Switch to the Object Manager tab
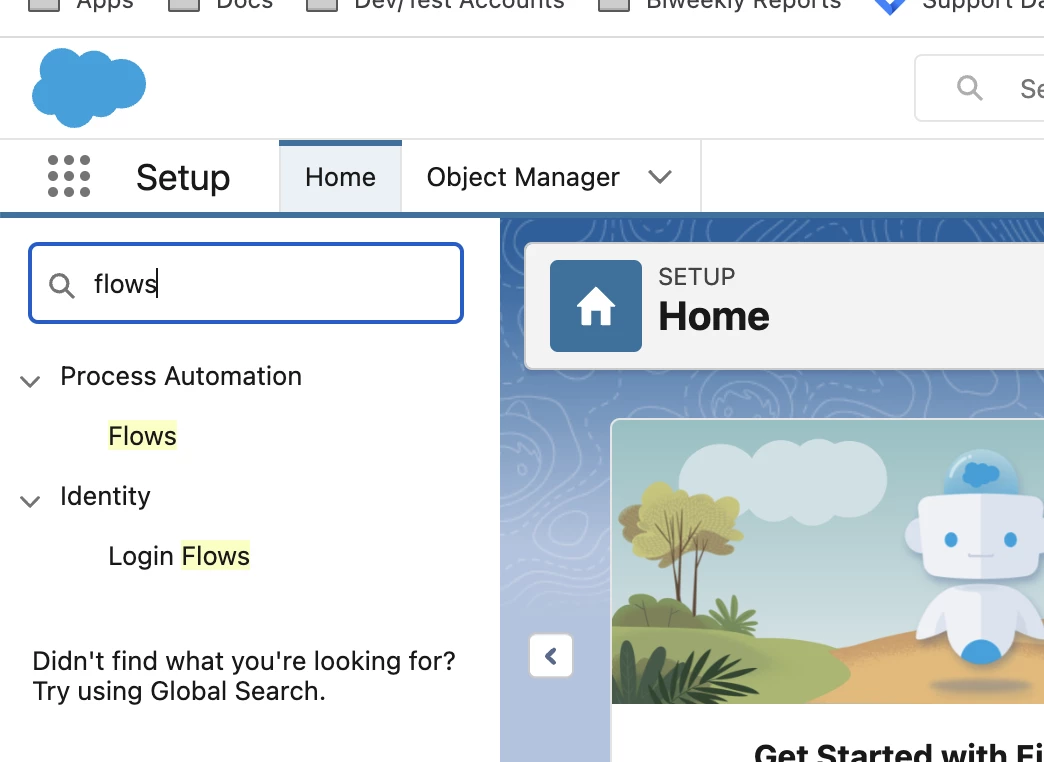Image resolution: width=1044 pixels, height=762 pixels. tap(523, 177)
